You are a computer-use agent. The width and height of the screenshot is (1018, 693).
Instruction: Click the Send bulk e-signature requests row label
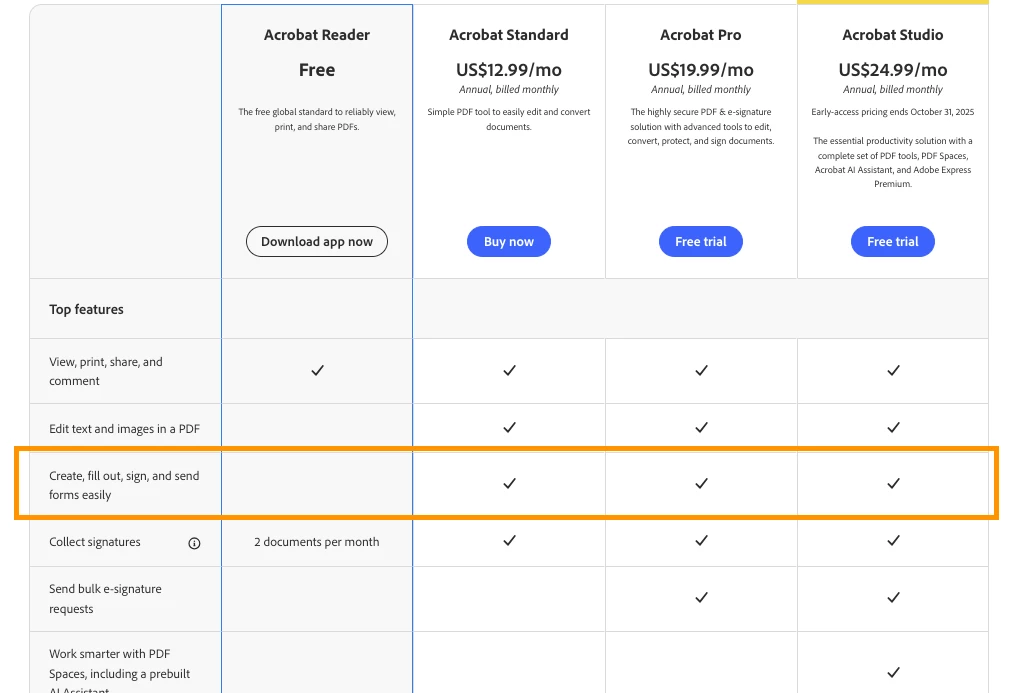[x=105, y=598]
